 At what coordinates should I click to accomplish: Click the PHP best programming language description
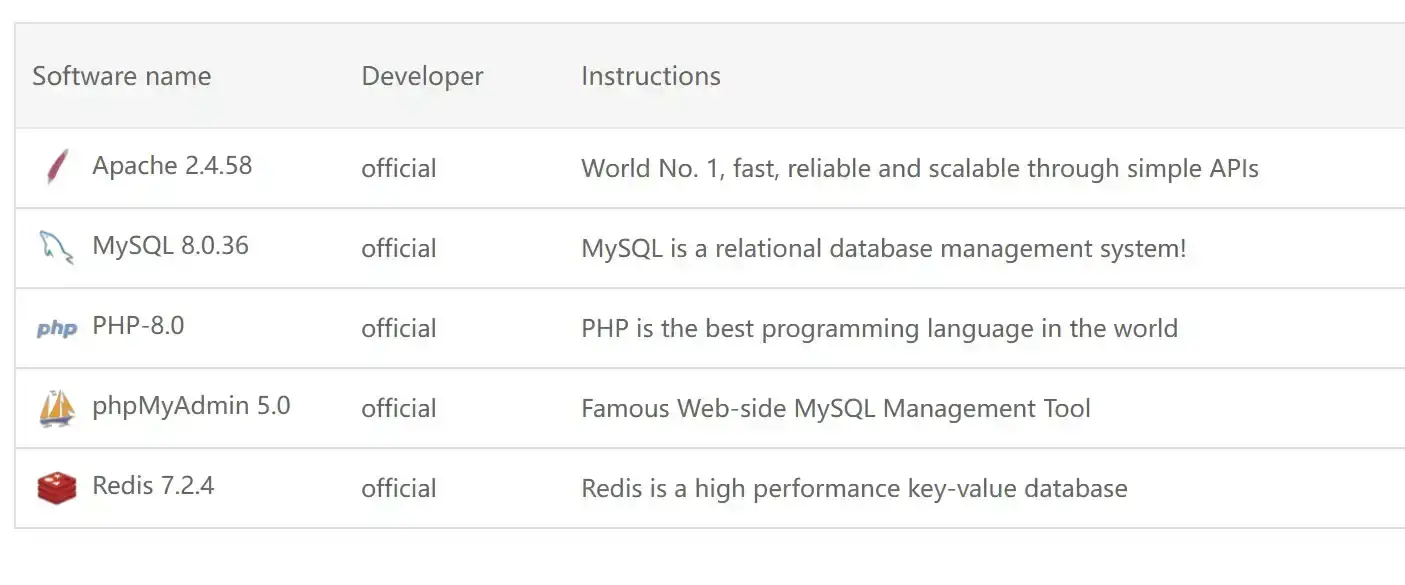click(x=879, y=328)
